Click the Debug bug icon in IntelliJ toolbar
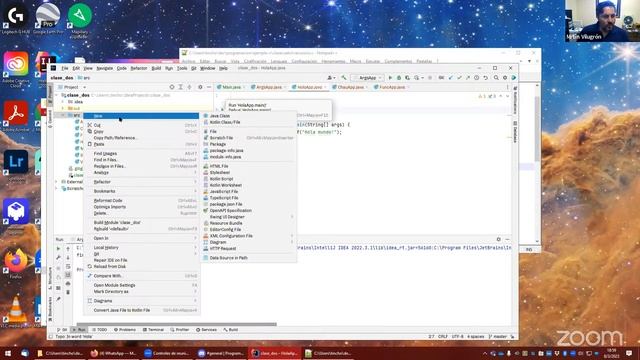Viewport: 640px width, 360px height. coord(399,78)
